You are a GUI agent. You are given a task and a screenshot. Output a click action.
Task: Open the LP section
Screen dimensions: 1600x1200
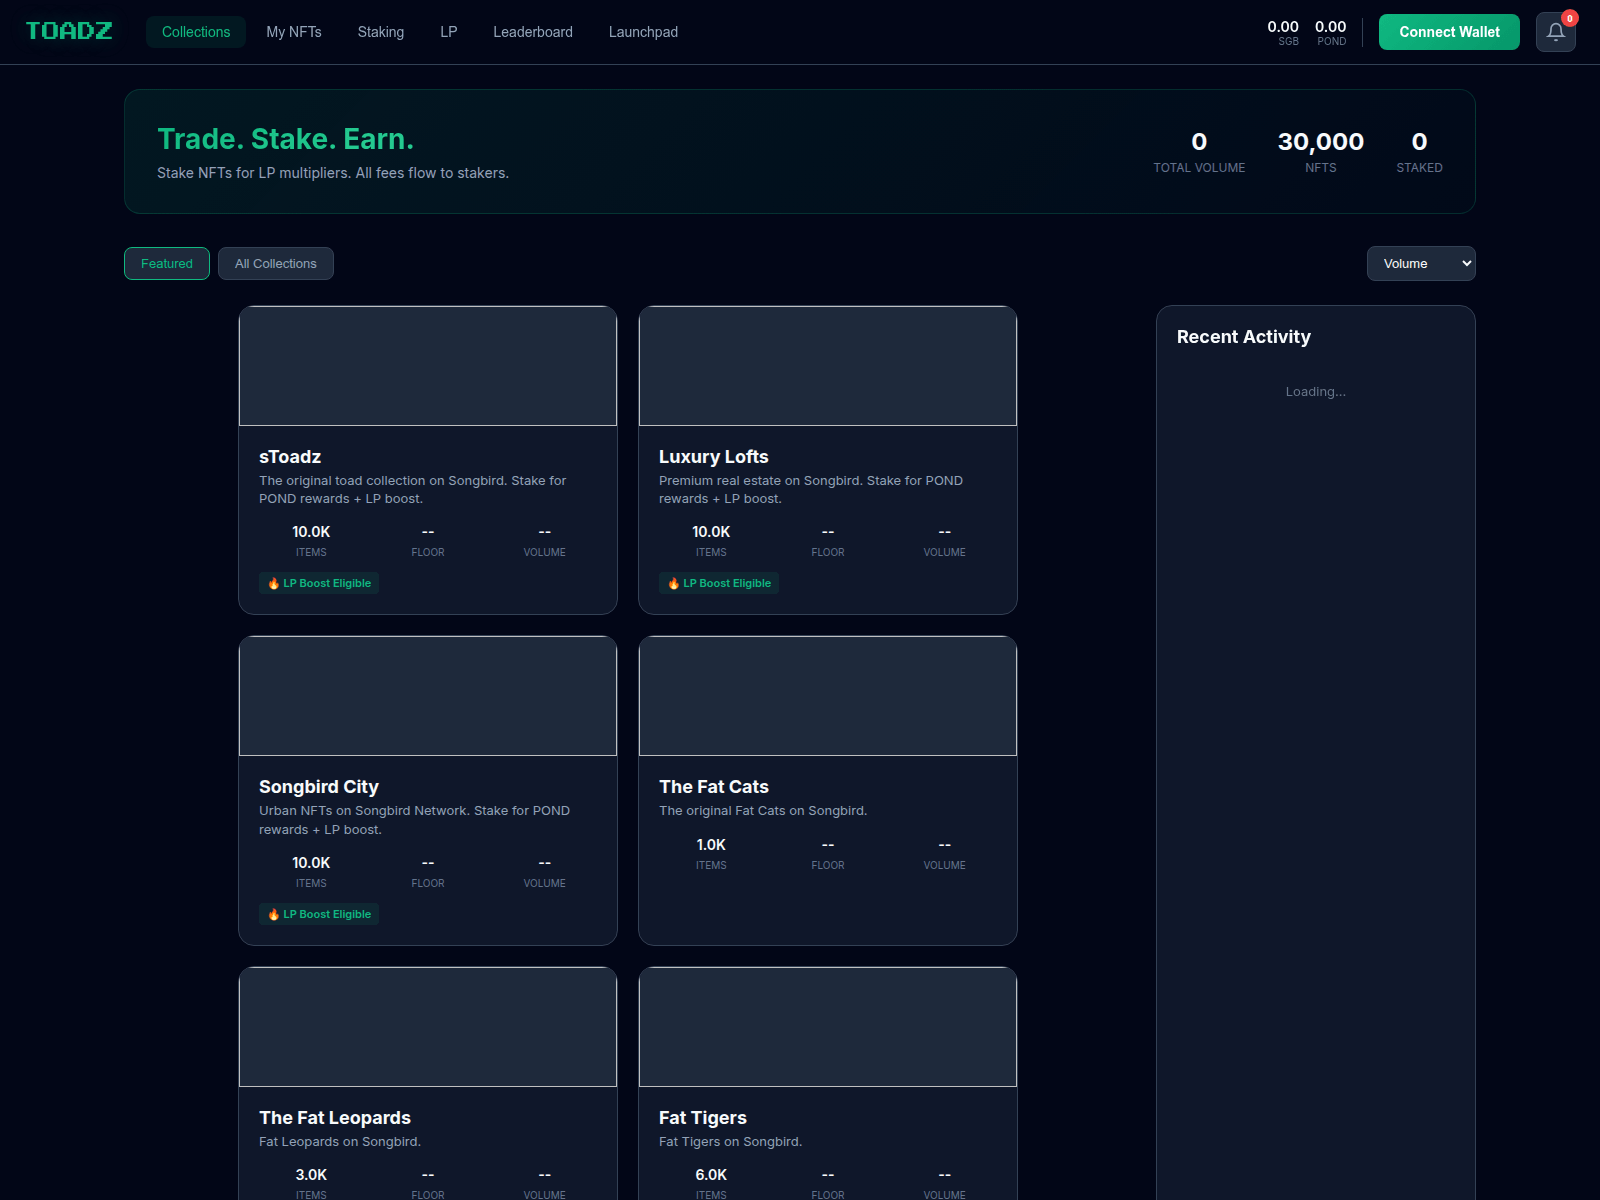point(447,31)
